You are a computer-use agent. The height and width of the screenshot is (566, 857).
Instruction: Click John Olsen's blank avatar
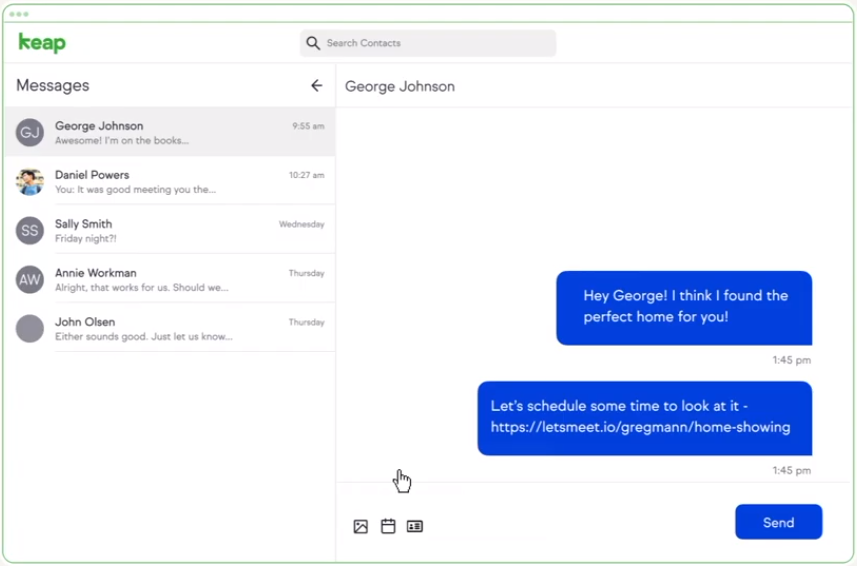[30, 328]
